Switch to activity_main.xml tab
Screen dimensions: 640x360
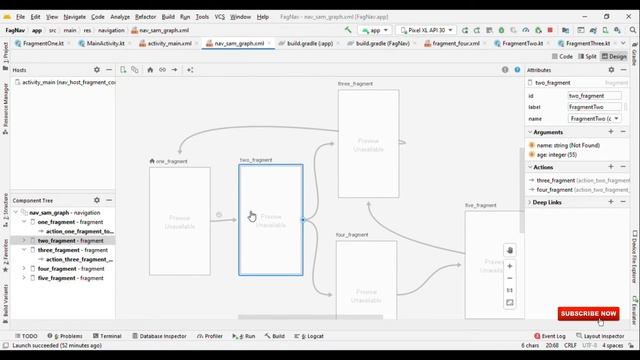[x=169, y=43]
